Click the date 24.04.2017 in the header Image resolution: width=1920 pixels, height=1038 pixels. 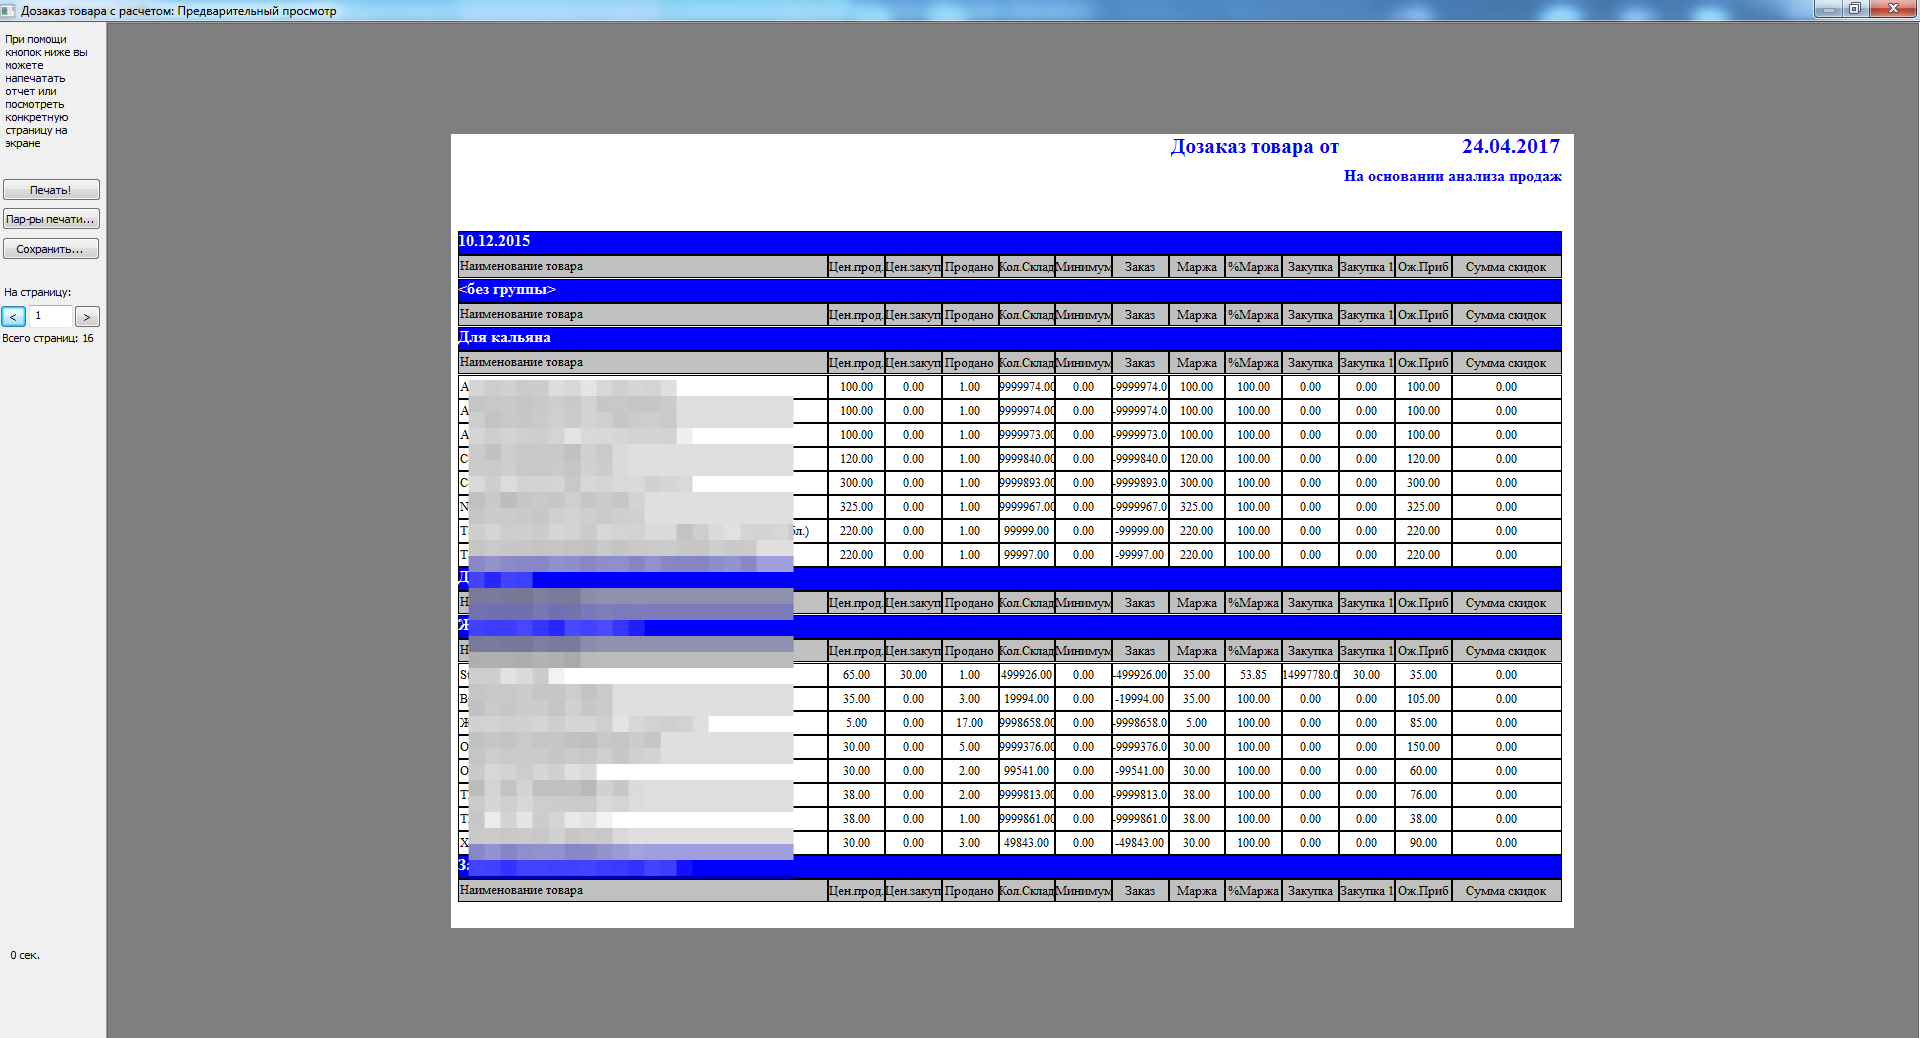[x=1511, y=147]
